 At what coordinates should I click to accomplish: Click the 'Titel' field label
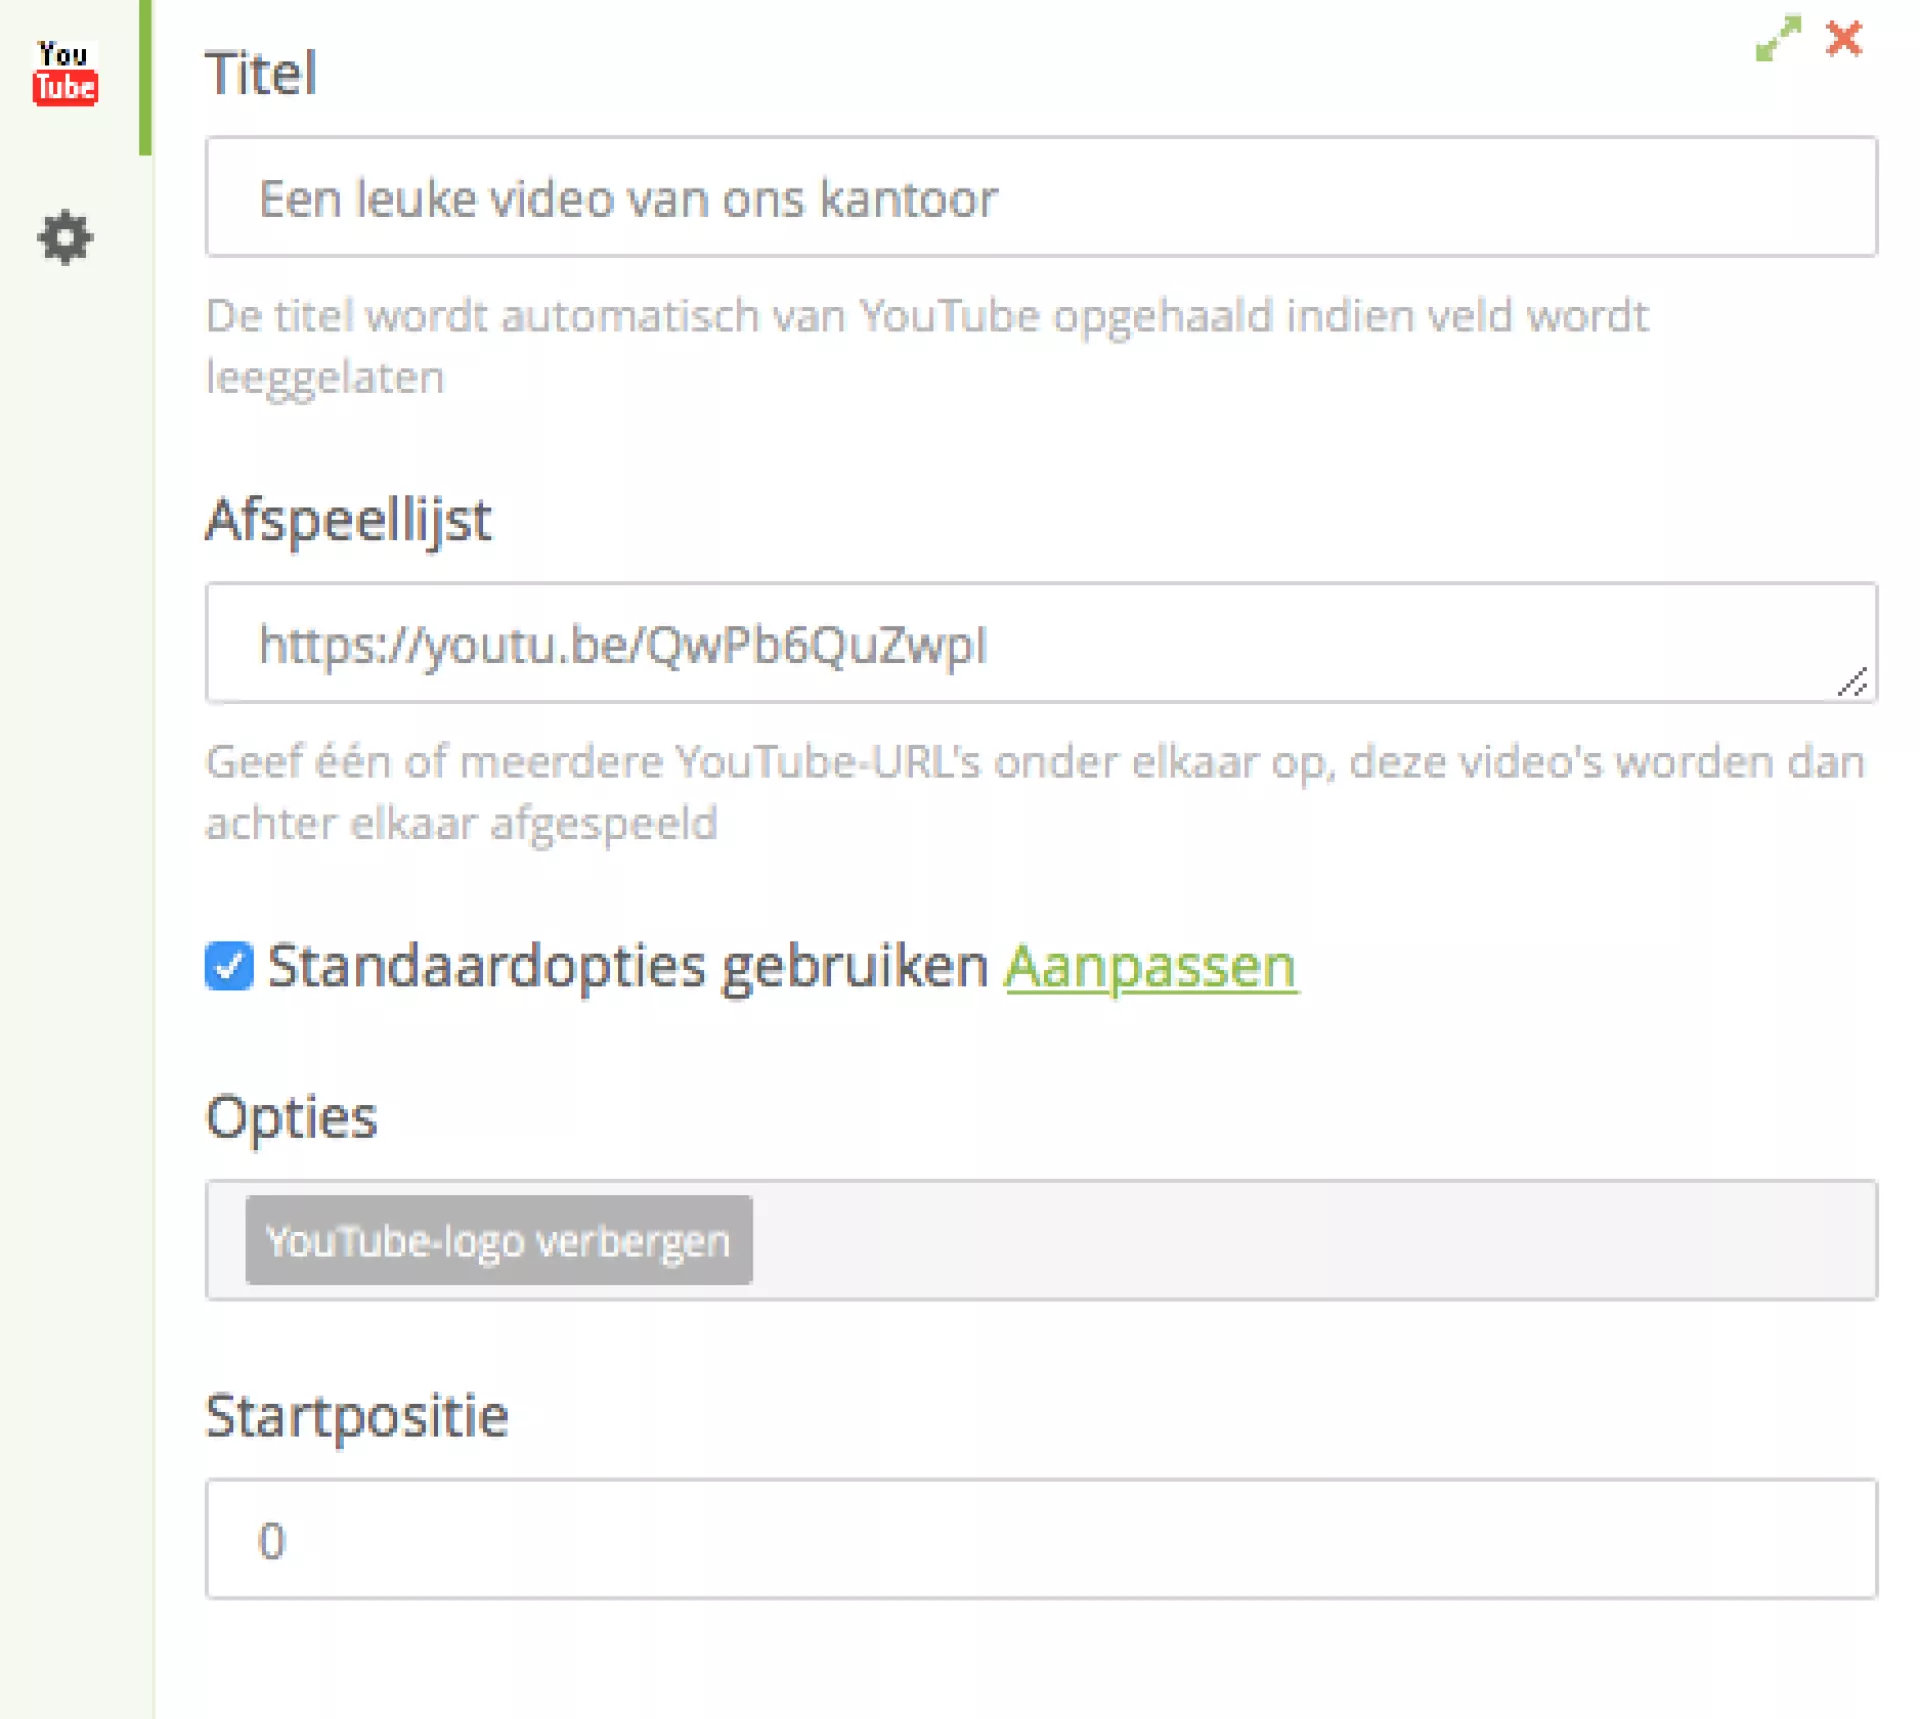coord(261,73)
